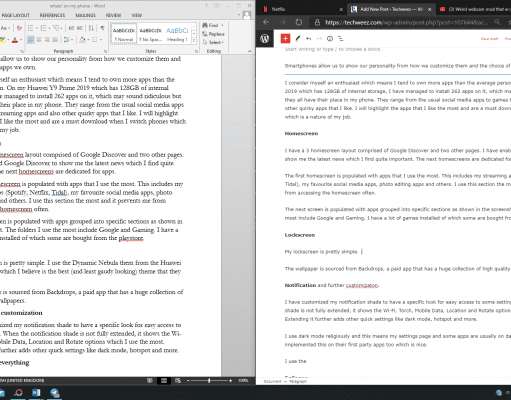This screenshot has height=400, width=511.
Task: Reload the page with the browser refresh icon
Action: click(299, 22)
